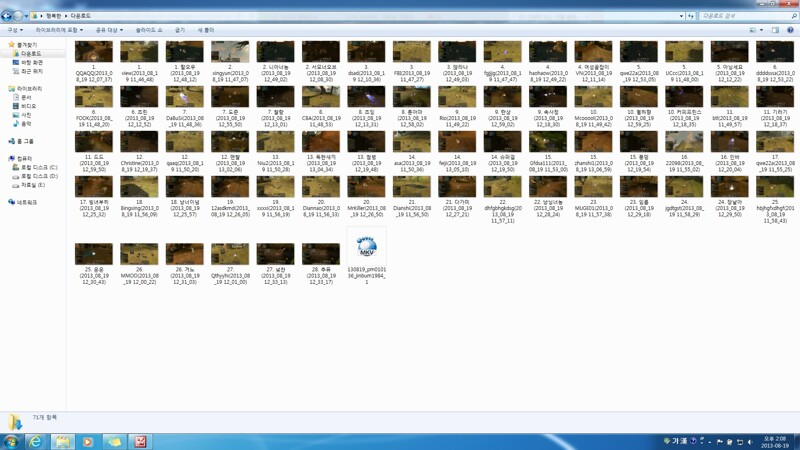This screenshot has width=800, height=450.
Task: Open Internet Explorer from the taskbar
Action: (x=37, y=441)
